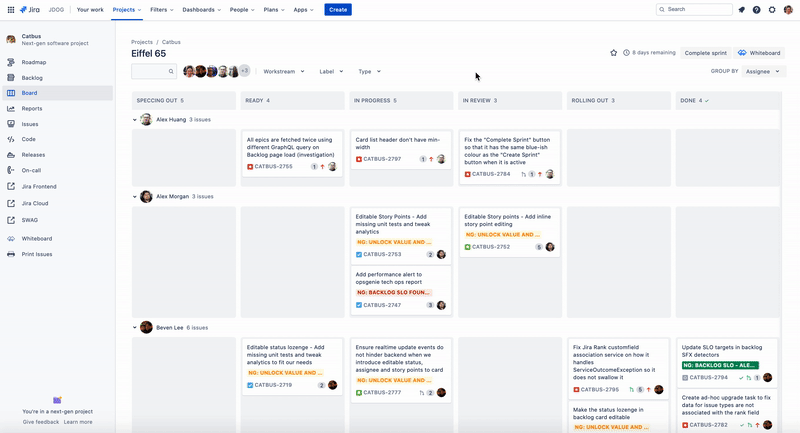The image size is (800, 433).
Task: Open the Filters menu
Action: 162,10
